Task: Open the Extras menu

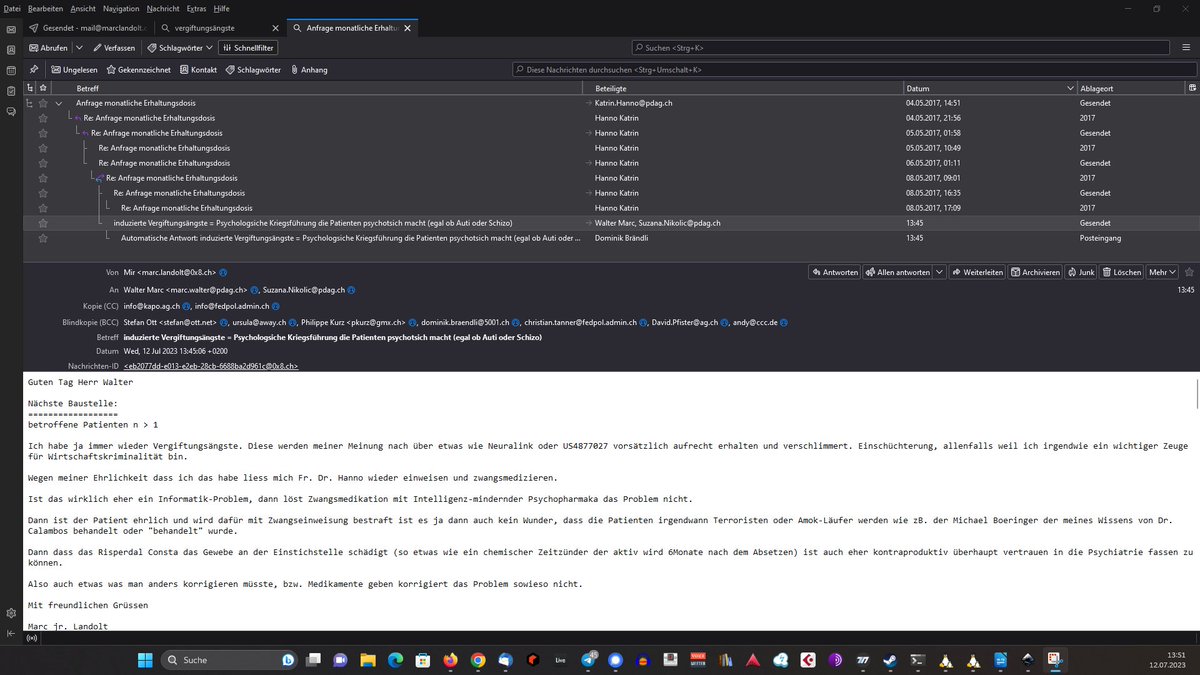Action: point(197,8)
